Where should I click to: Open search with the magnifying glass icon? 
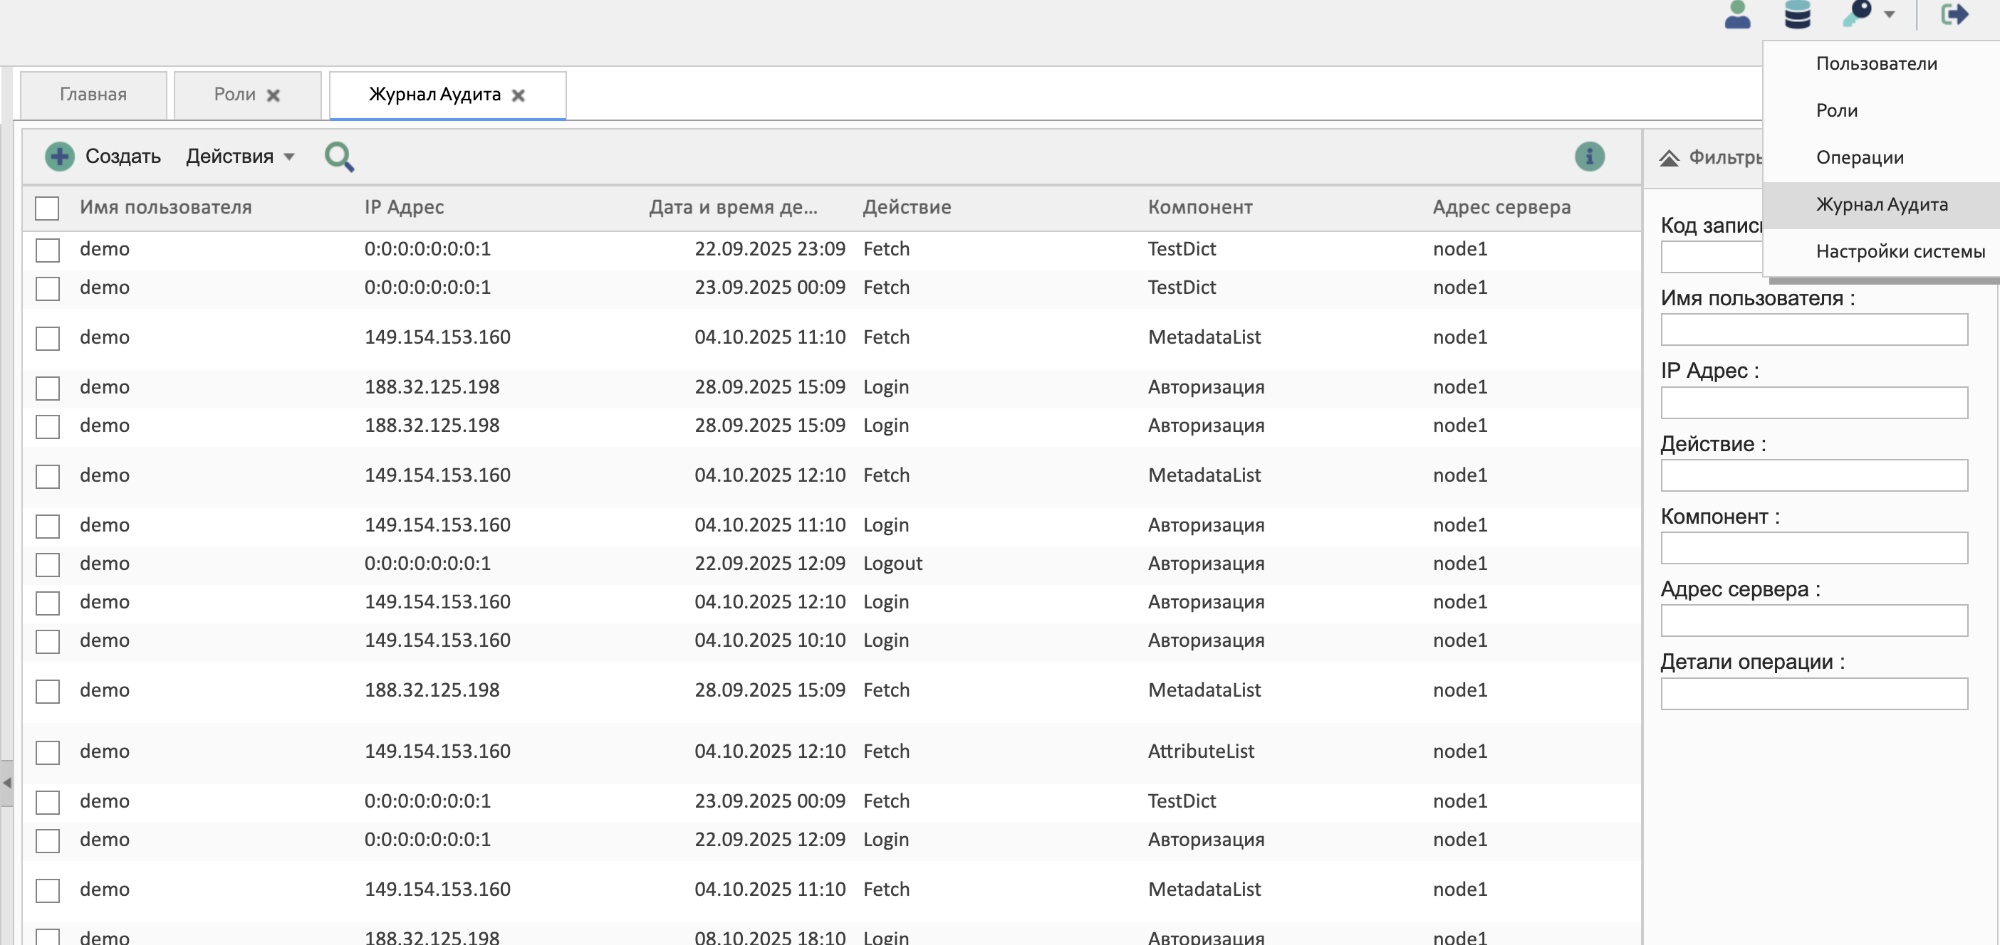tap(339, 157)
